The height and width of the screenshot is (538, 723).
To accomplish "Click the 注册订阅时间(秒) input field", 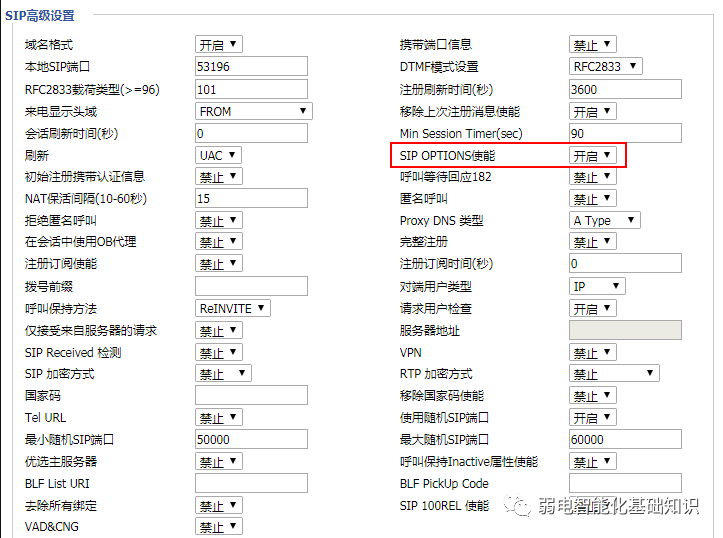I will coord(625,263).
